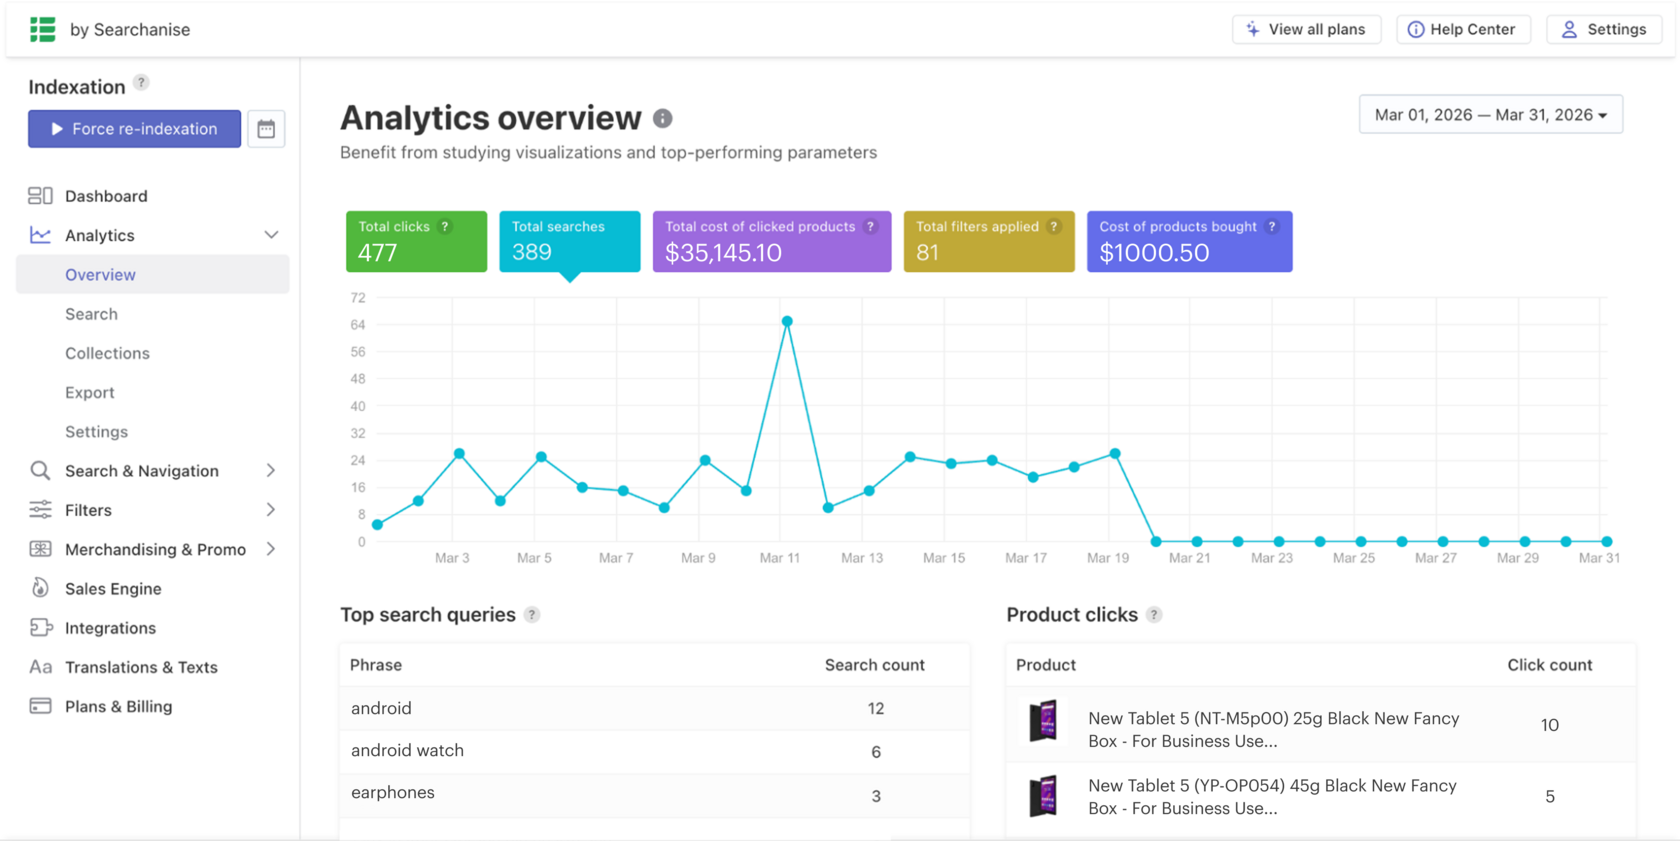Open the Collections analytics submenu item

point(107,353)
